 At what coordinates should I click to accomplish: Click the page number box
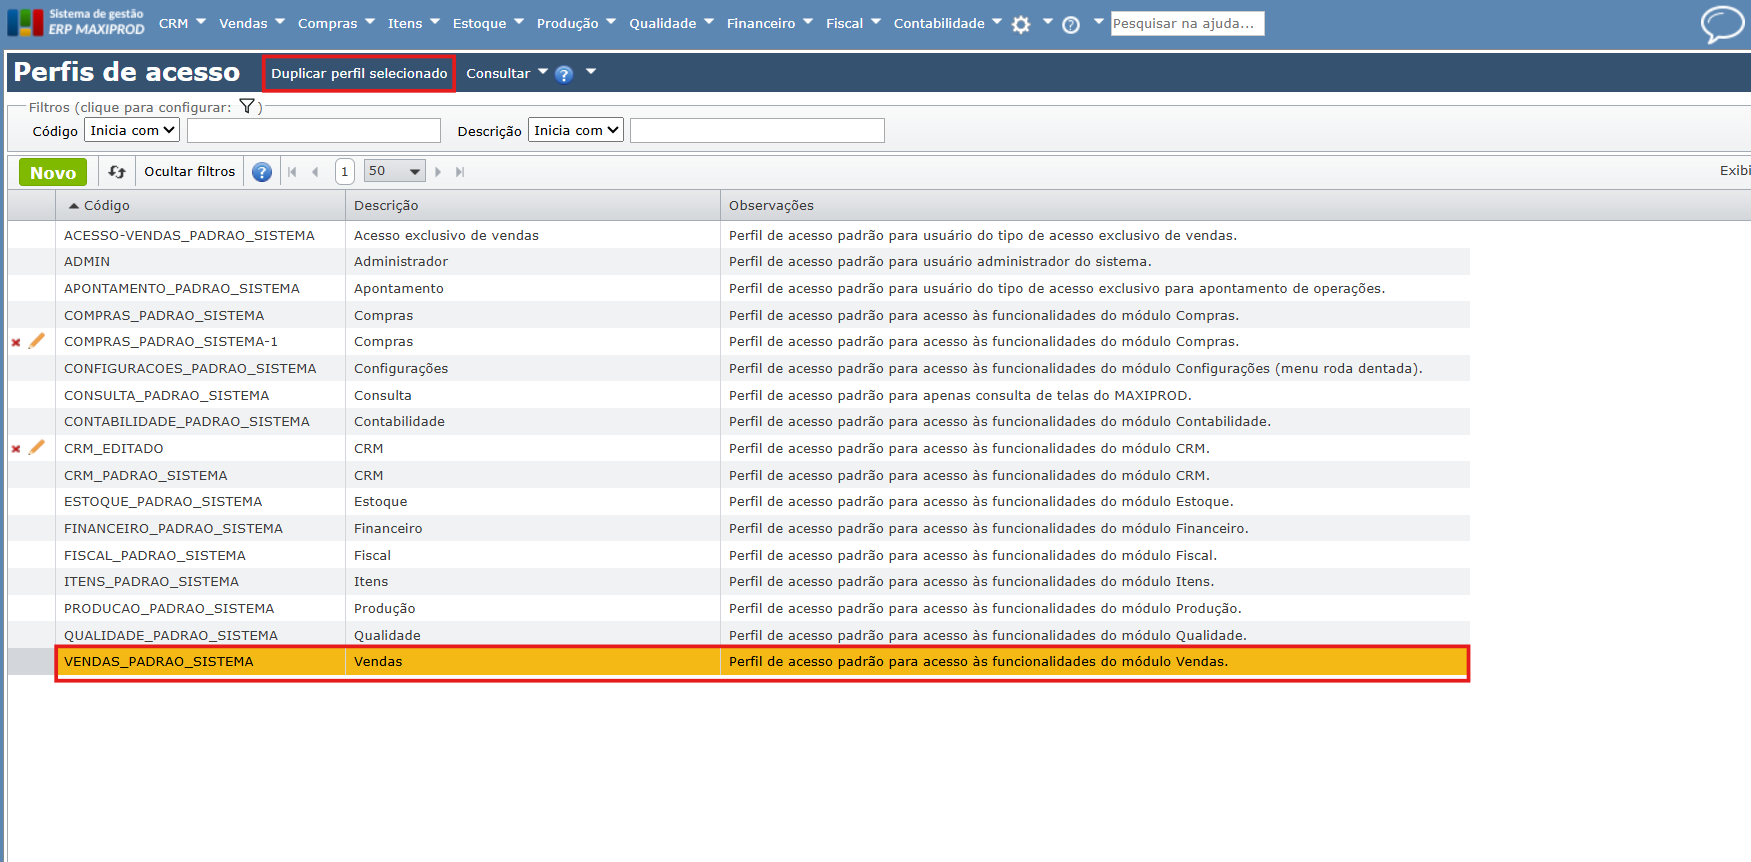click(344, 171)
